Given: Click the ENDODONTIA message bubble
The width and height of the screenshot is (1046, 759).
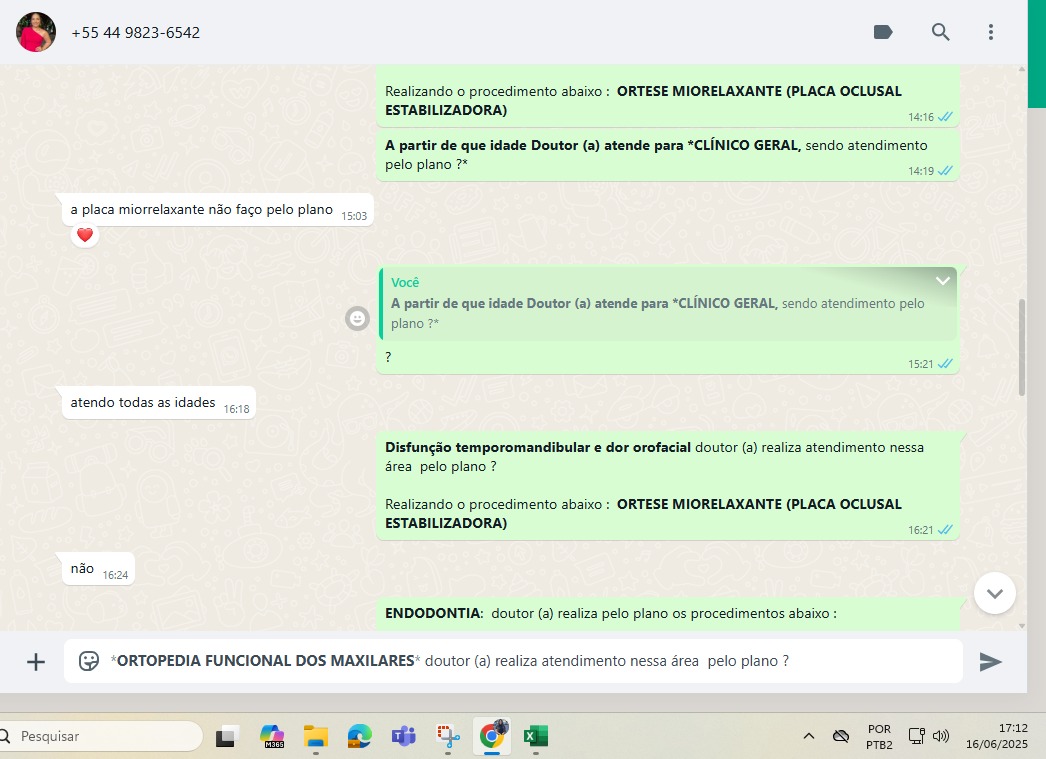Looking at the screenshot, I should click(668, 614).
